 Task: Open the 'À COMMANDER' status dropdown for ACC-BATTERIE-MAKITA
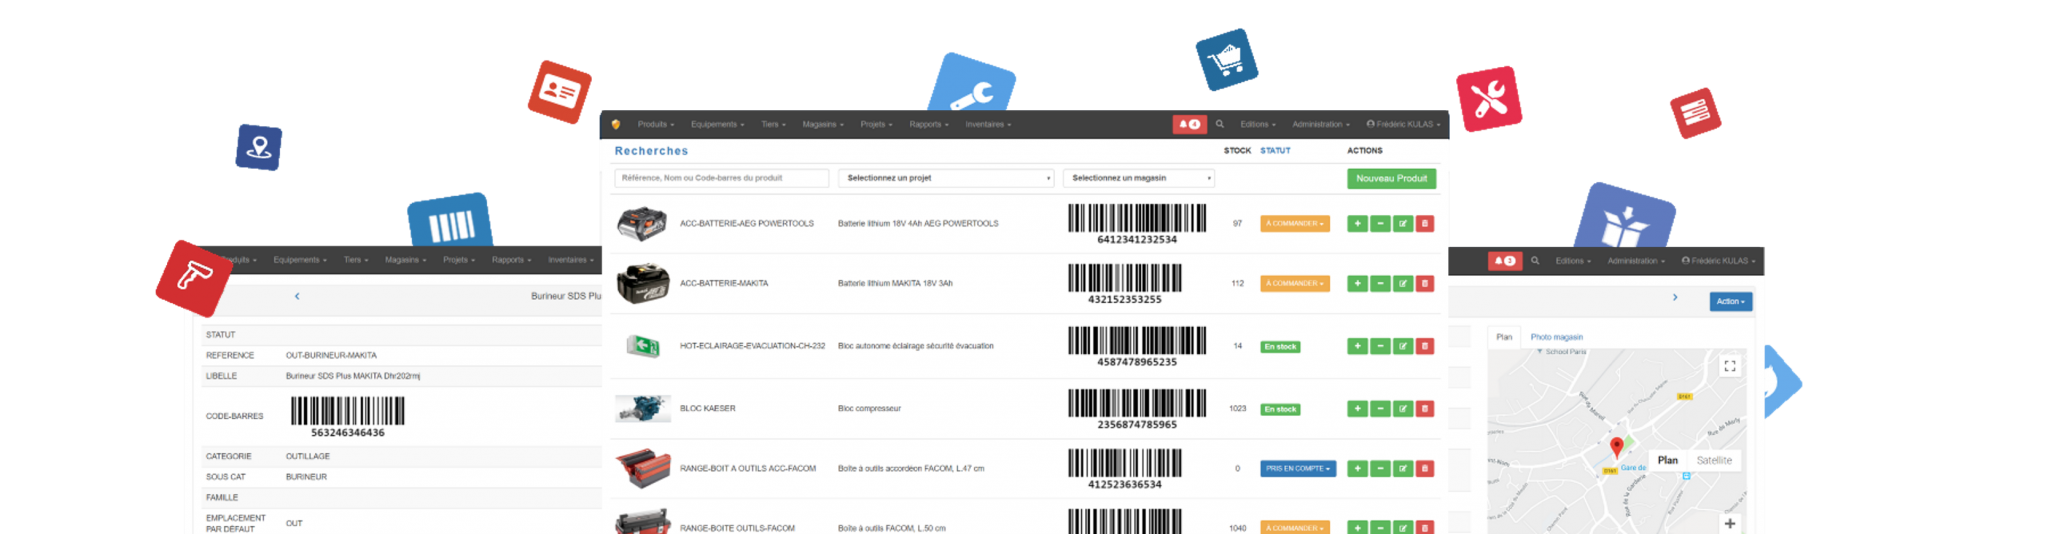click(x=1295, y=284)
